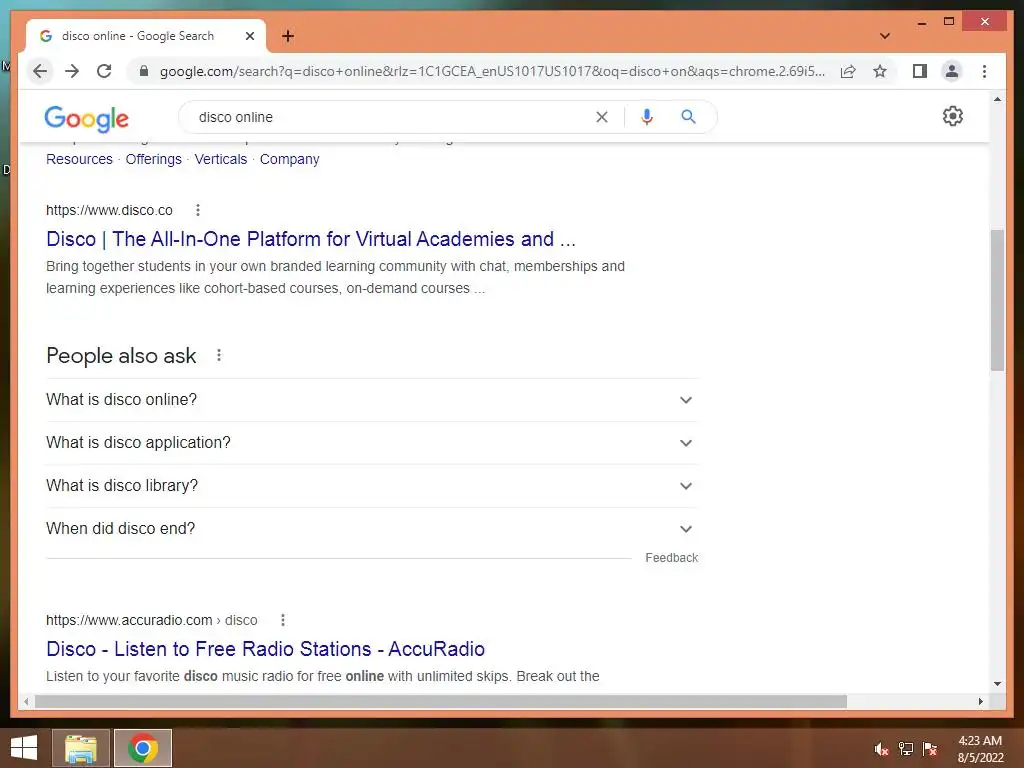Send Feedback on People also ask
1024x768 pixels.
pos(671,558)
